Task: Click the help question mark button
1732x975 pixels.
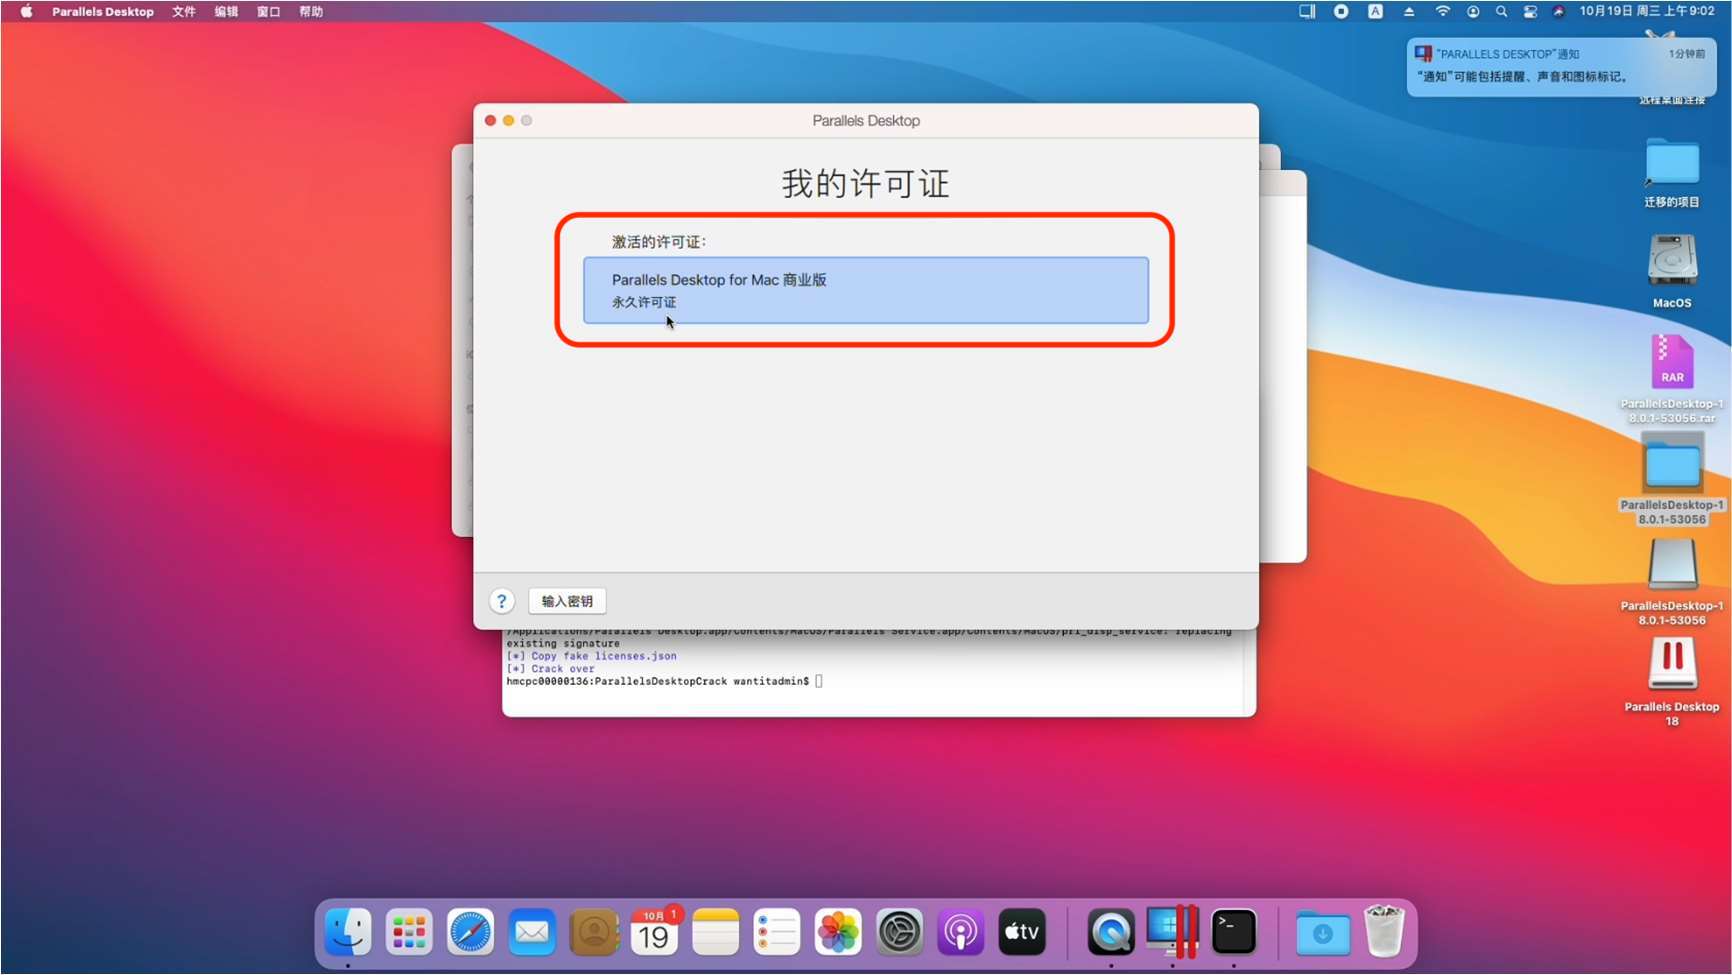Action: click(501, 601)
